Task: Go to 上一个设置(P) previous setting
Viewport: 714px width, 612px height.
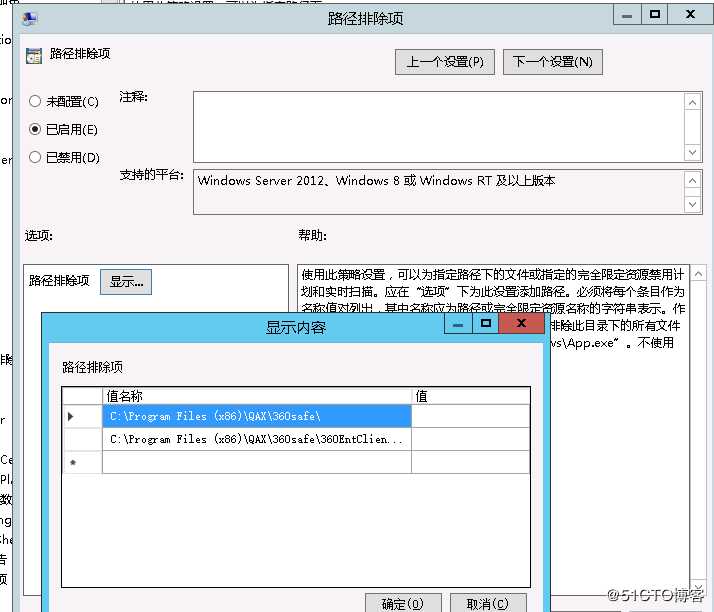Action: pyautogui.click(x=444, y=62)
